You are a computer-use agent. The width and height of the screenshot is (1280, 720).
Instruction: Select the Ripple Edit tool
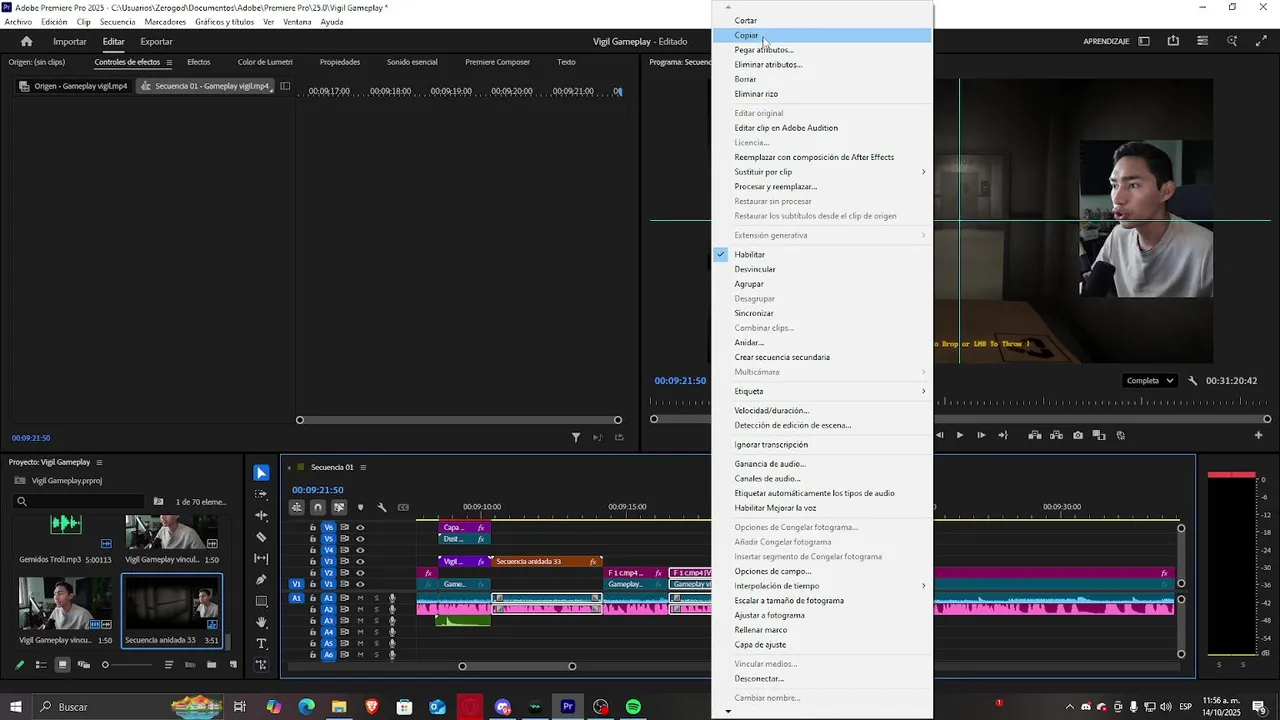tap(261, 516)
